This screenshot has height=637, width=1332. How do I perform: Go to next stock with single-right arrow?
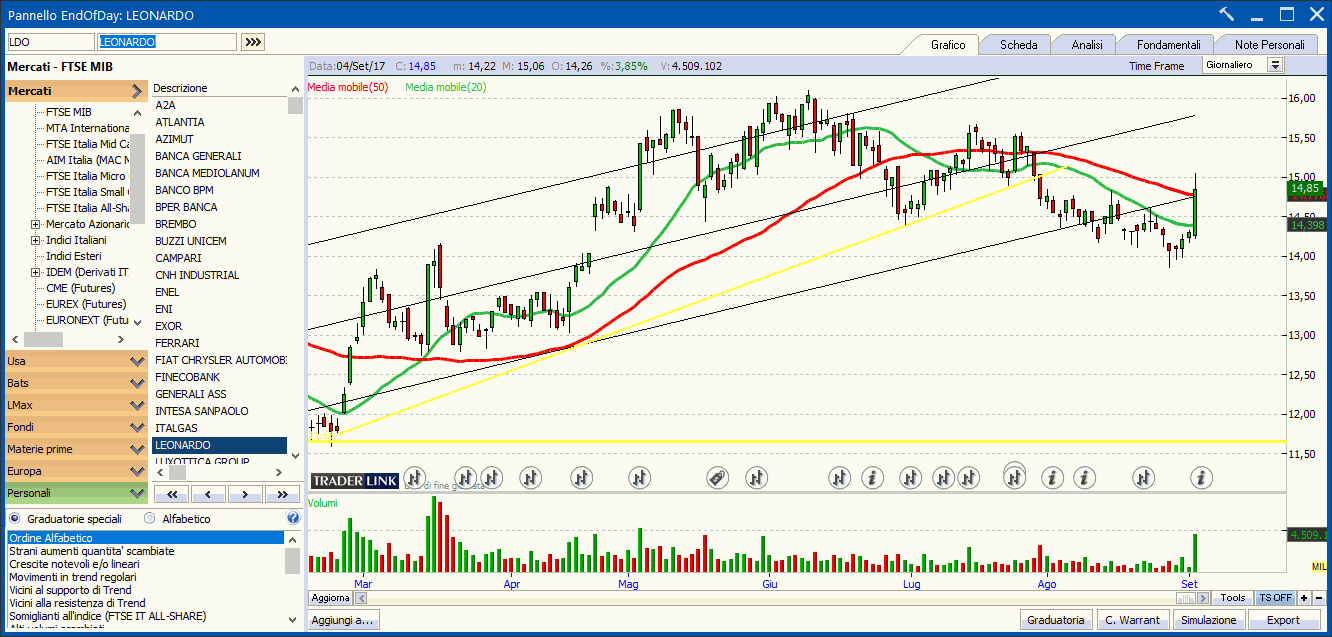point(245,494)
